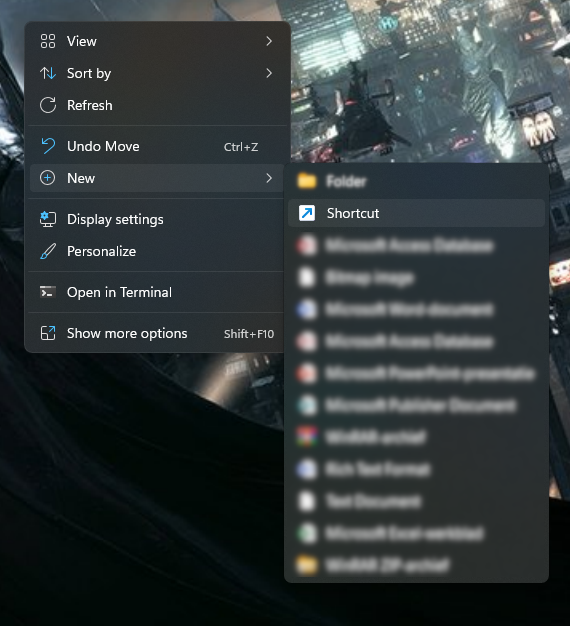Click the Personalize paintbrush icon
The image size is (570, 626).
(x=48, y=252)
